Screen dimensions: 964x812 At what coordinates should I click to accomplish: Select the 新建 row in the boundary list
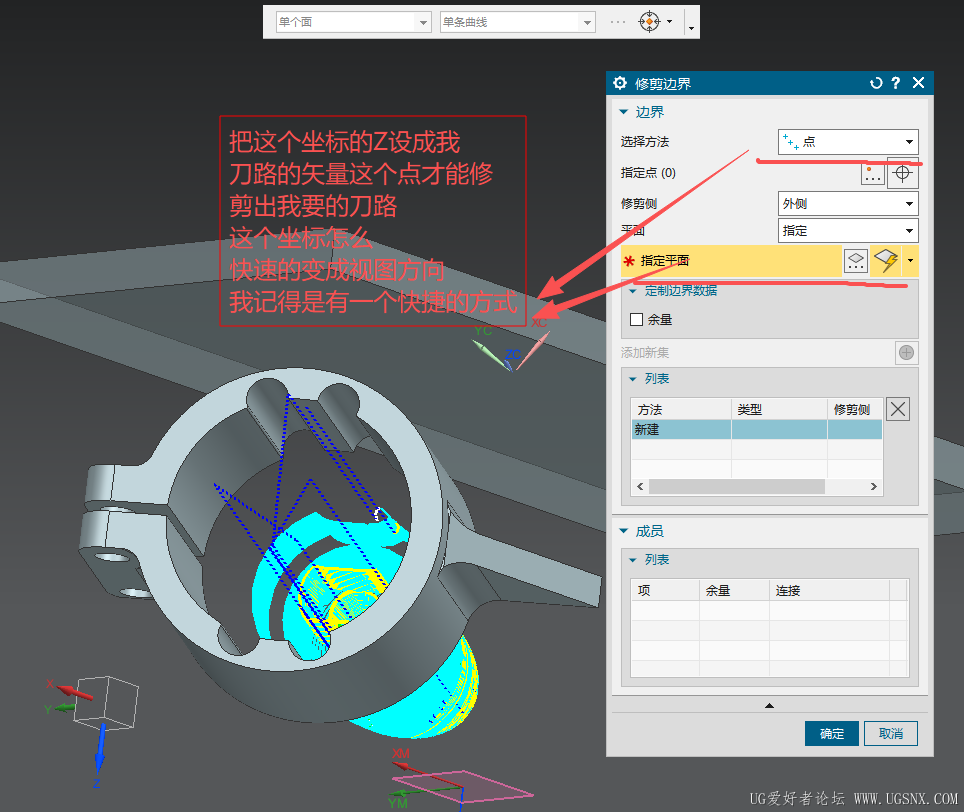680,428
